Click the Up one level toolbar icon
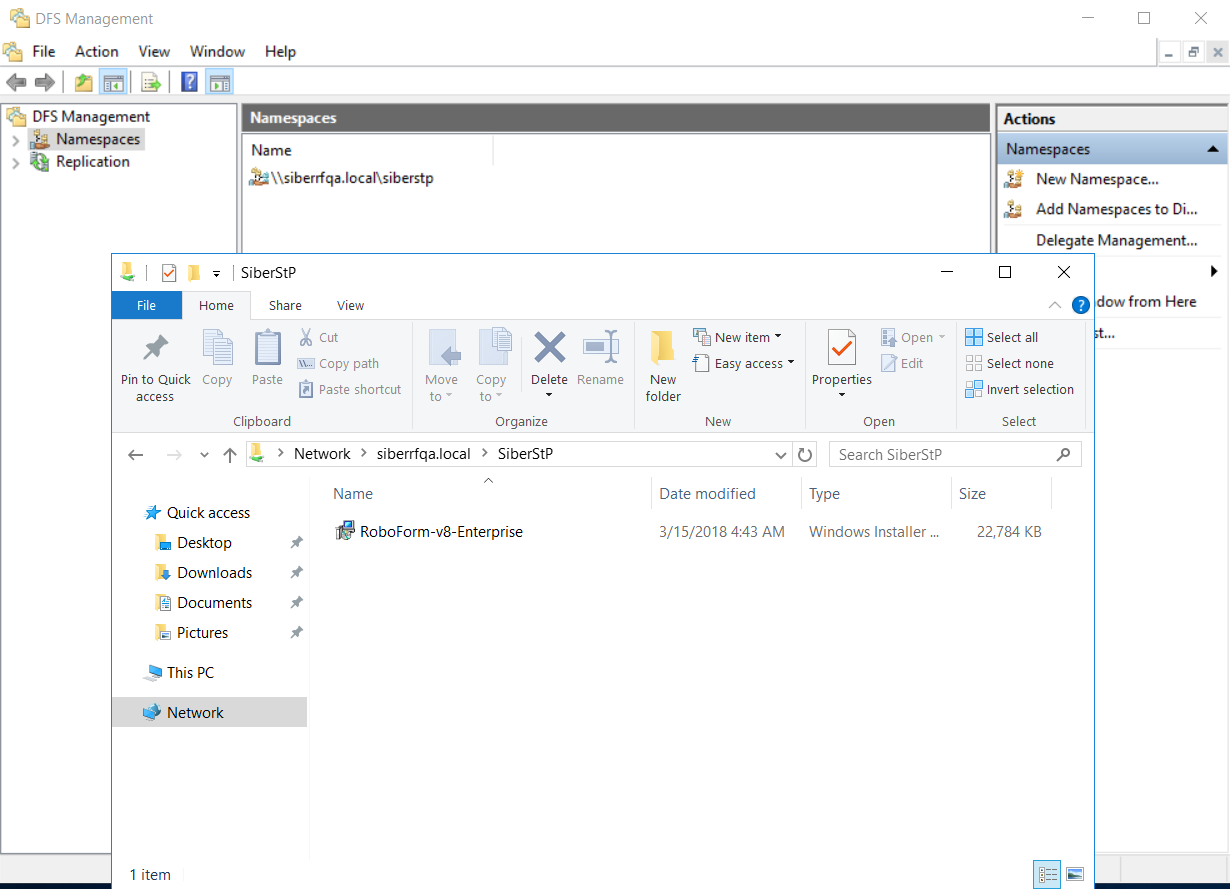The image size is (1230, 889). 84,82
